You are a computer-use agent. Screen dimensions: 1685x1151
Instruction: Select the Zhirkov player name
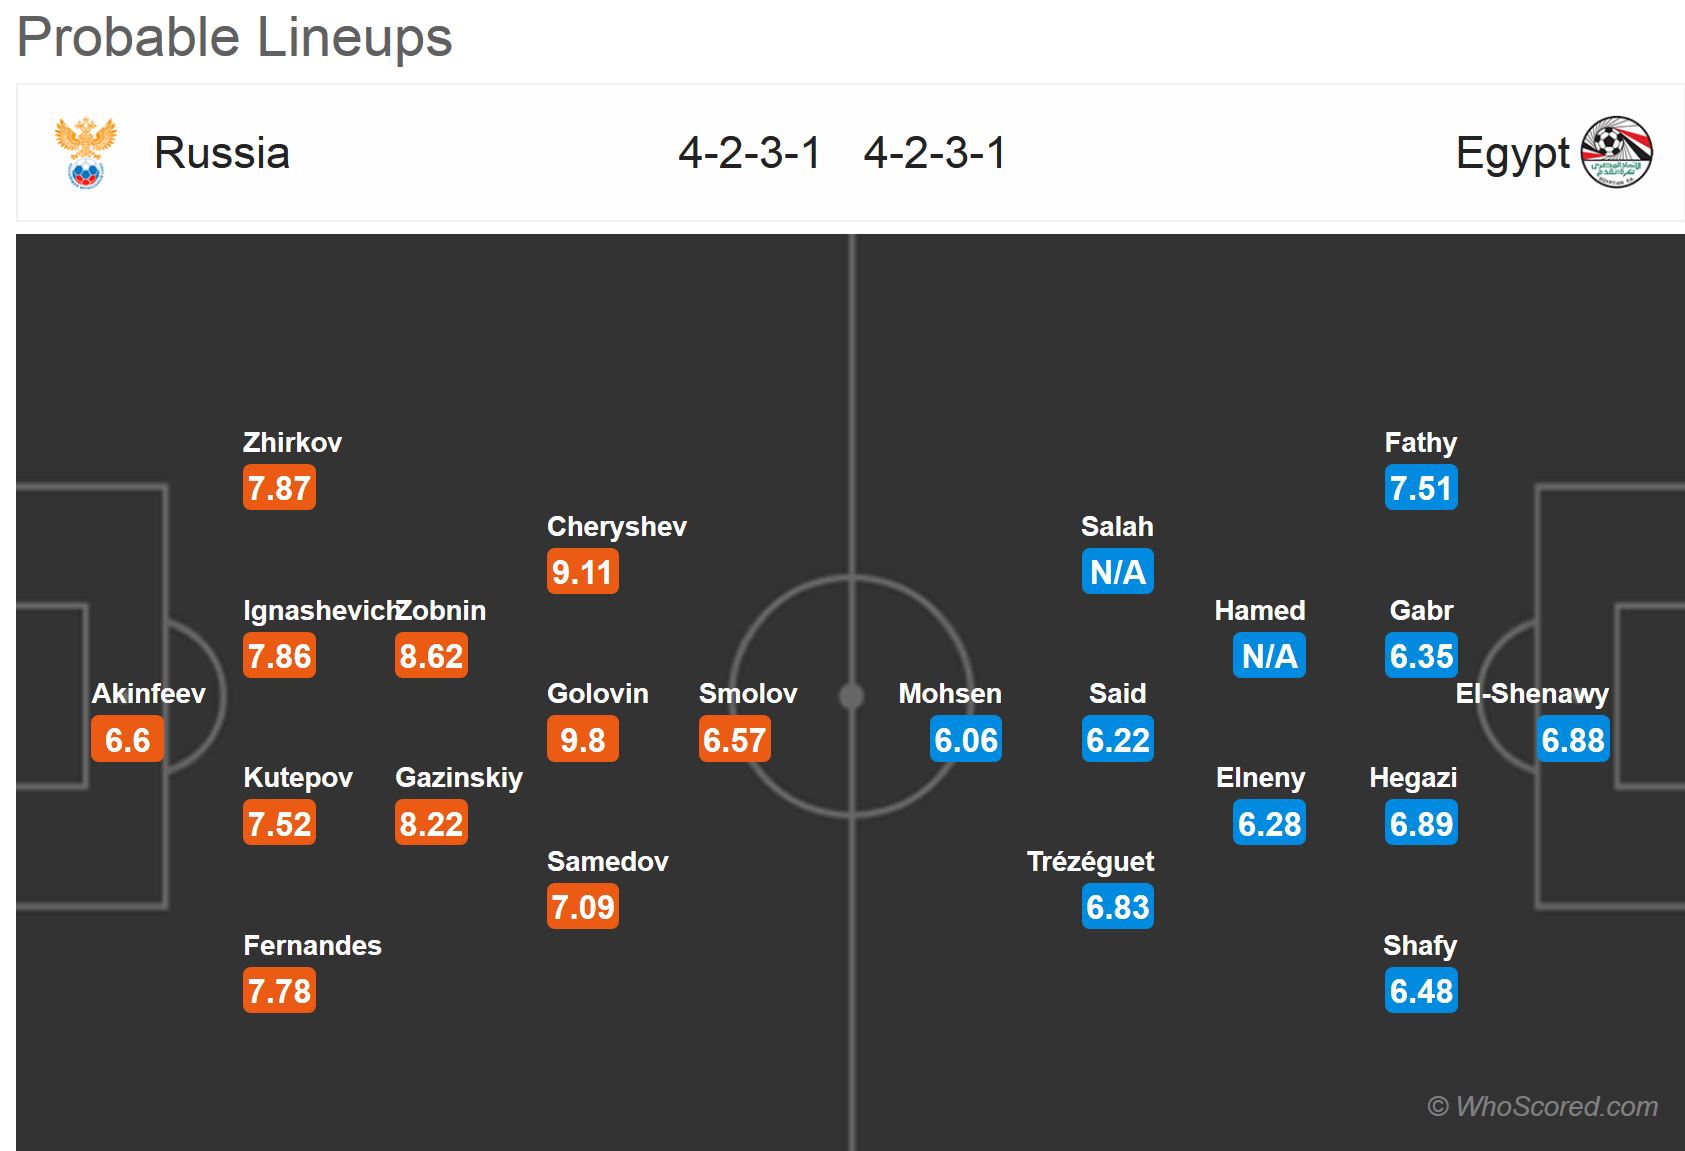(x=292, y=442)
